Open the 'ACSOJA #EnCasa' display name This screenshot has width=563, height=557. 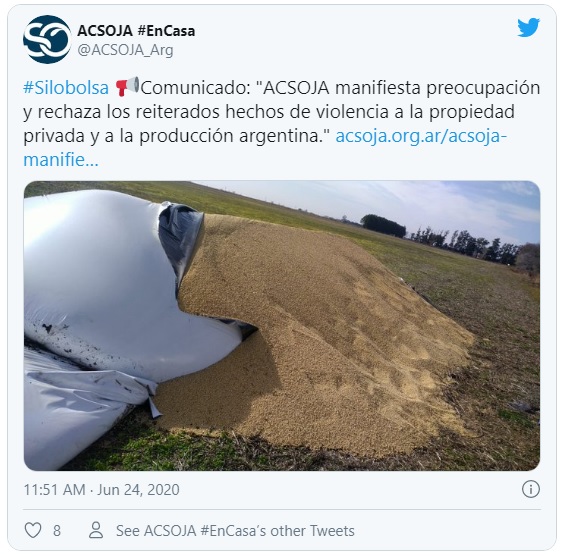(136, 31)
